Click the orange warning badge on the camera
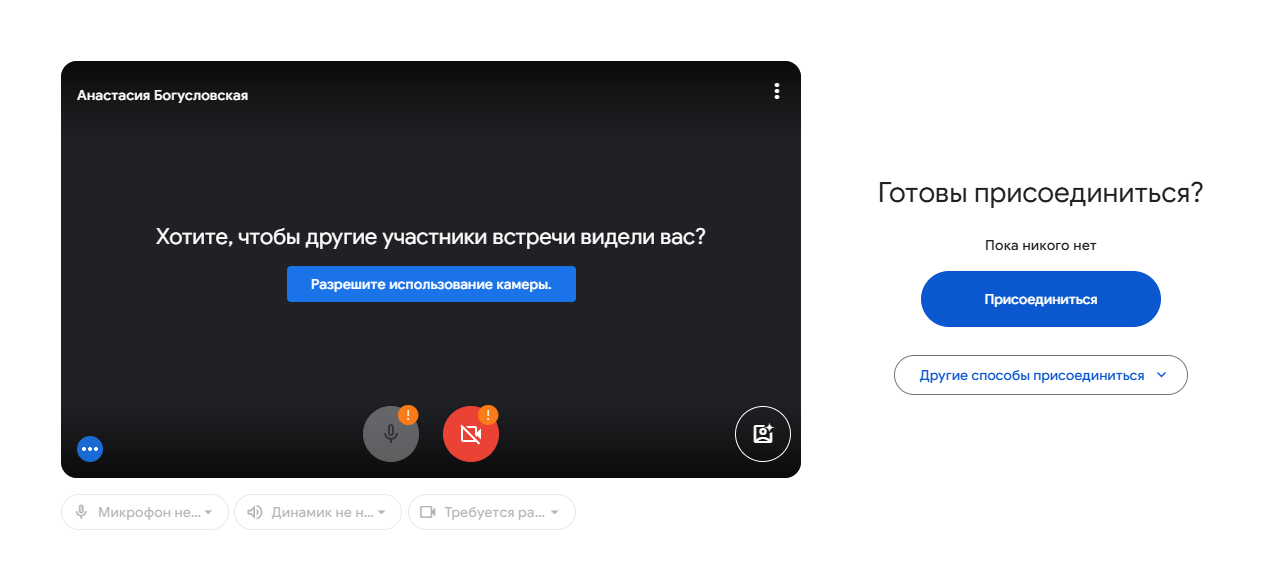The image size is (1276, 584). click(x=488, y=414)
